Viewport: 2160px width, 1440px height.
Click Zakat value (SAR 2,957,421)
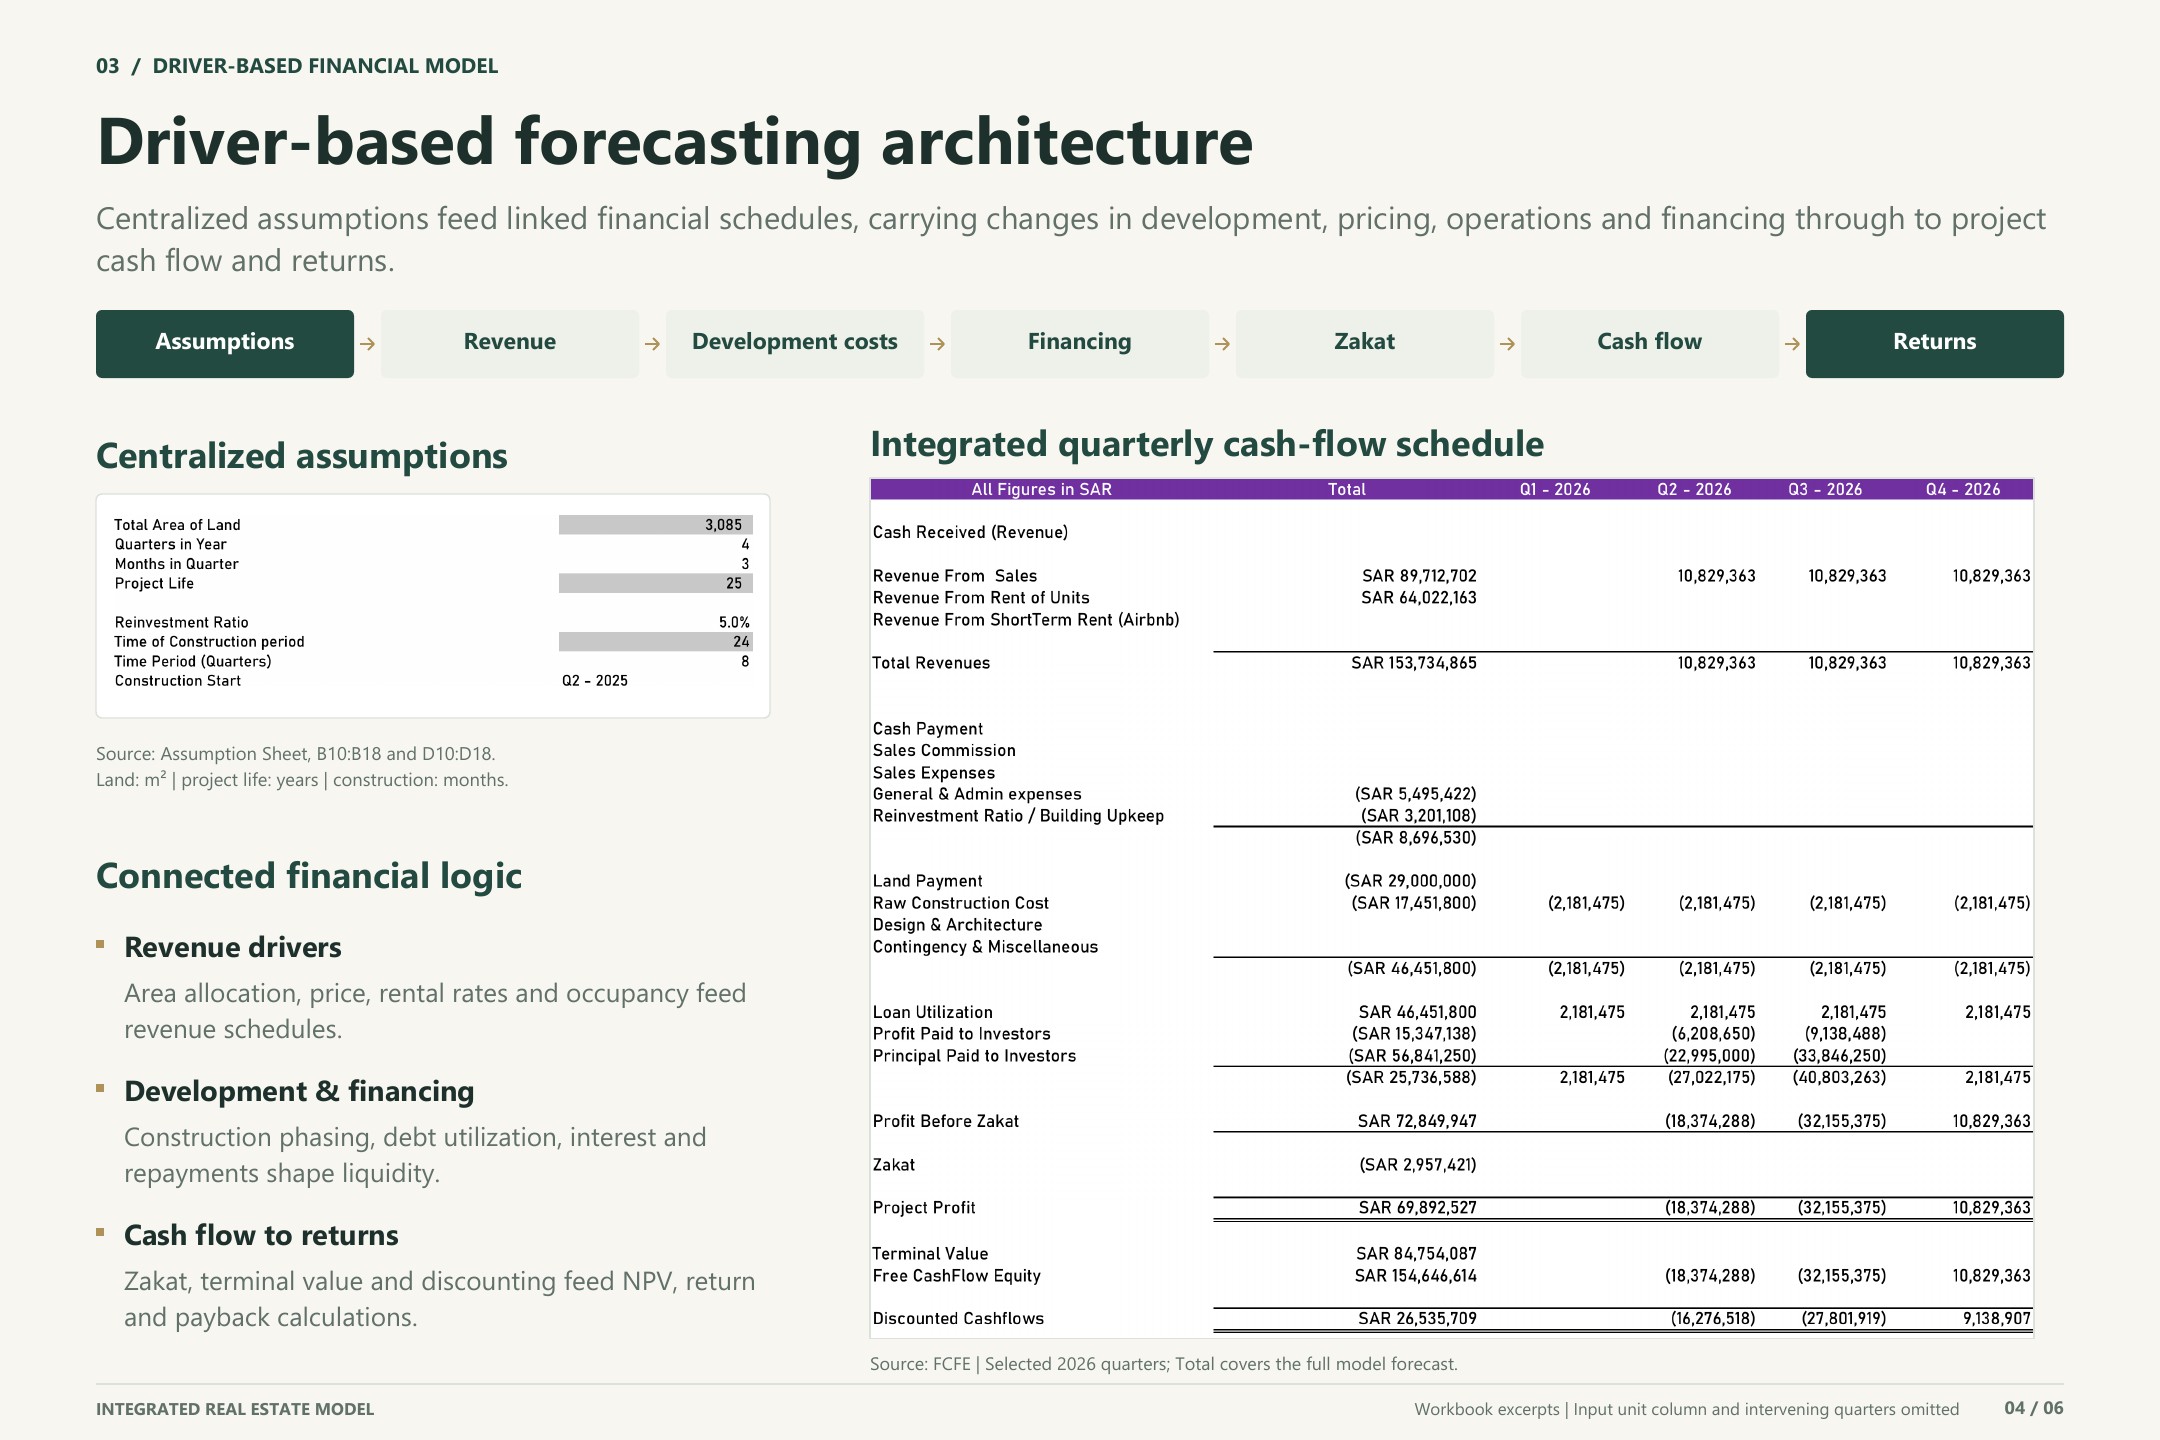(x=1418, y=1165)
